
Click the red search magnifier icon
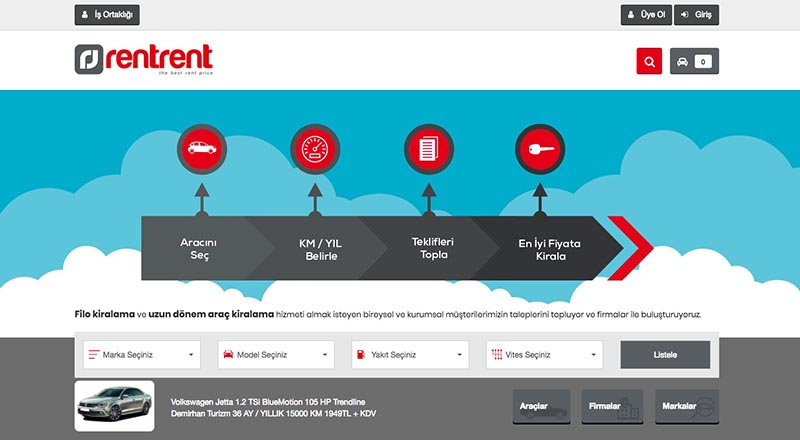point(649,61)
